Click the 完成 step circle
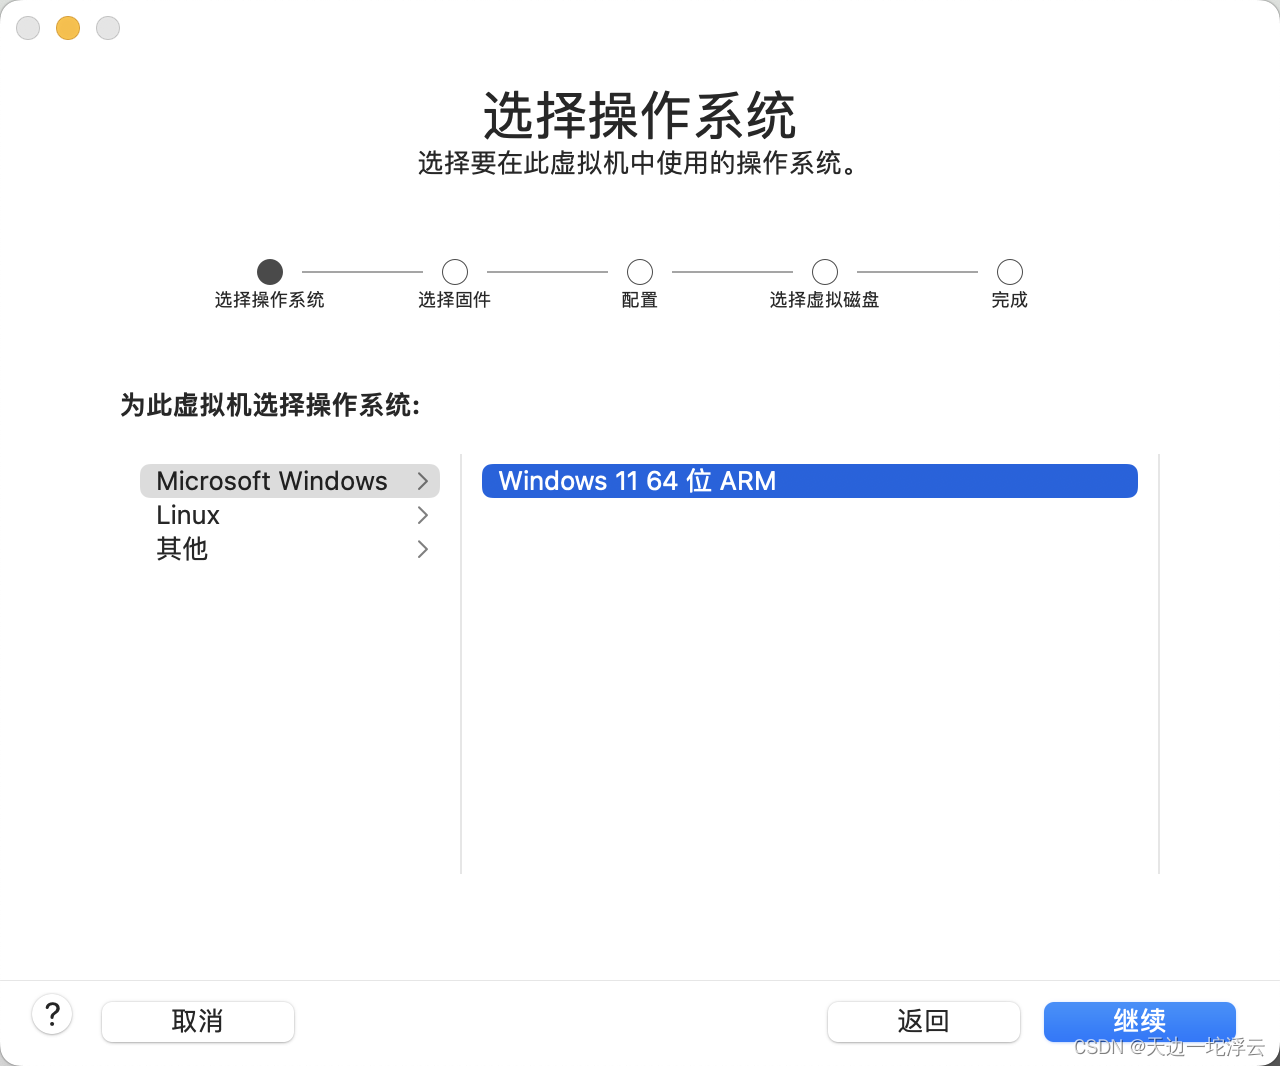Image resolution: width=1280 pixels, height=1066 pixels. click(1010, 272)
